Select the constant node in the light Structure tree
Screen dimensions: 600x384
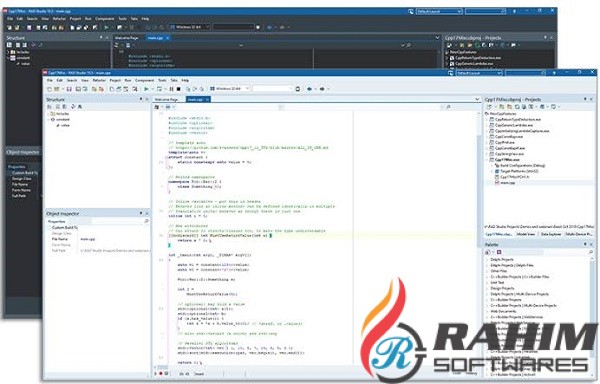63,119
